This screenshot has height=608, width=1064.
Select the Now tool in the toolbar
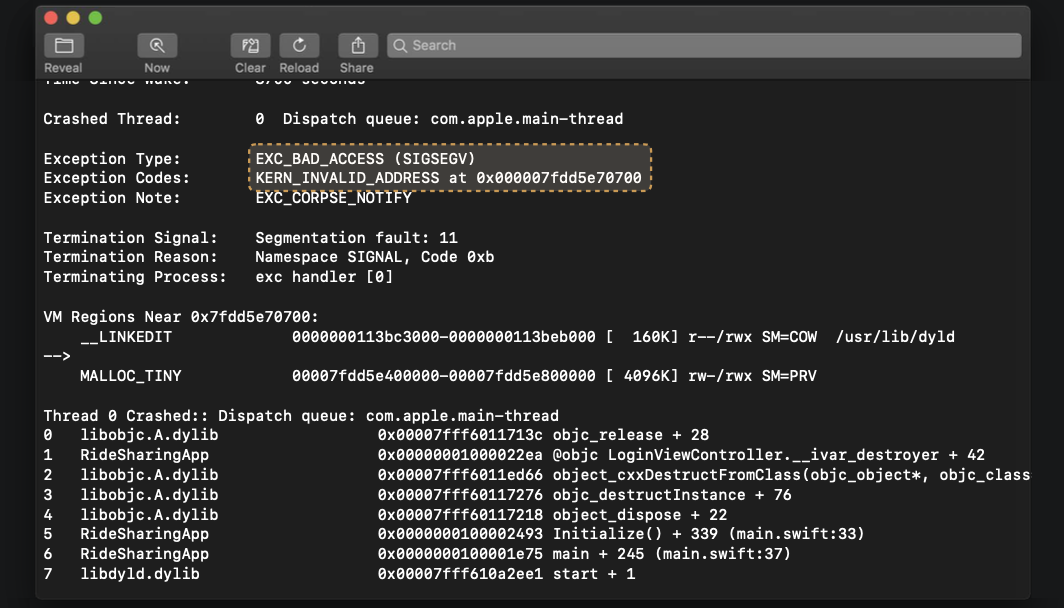[157, 45]
